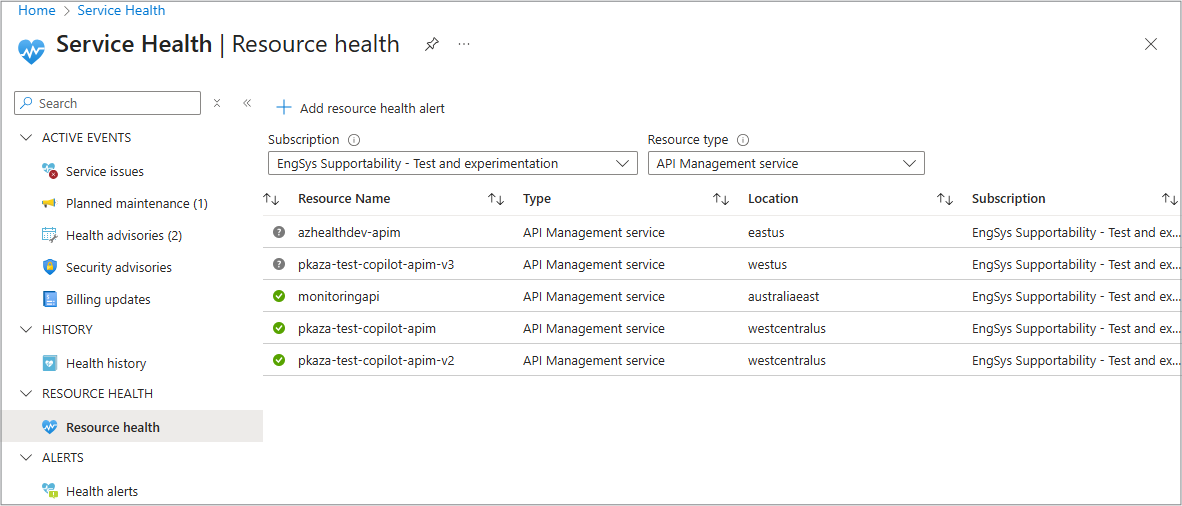Collapse the ACTIVE EVENTS section

(26, 138)
